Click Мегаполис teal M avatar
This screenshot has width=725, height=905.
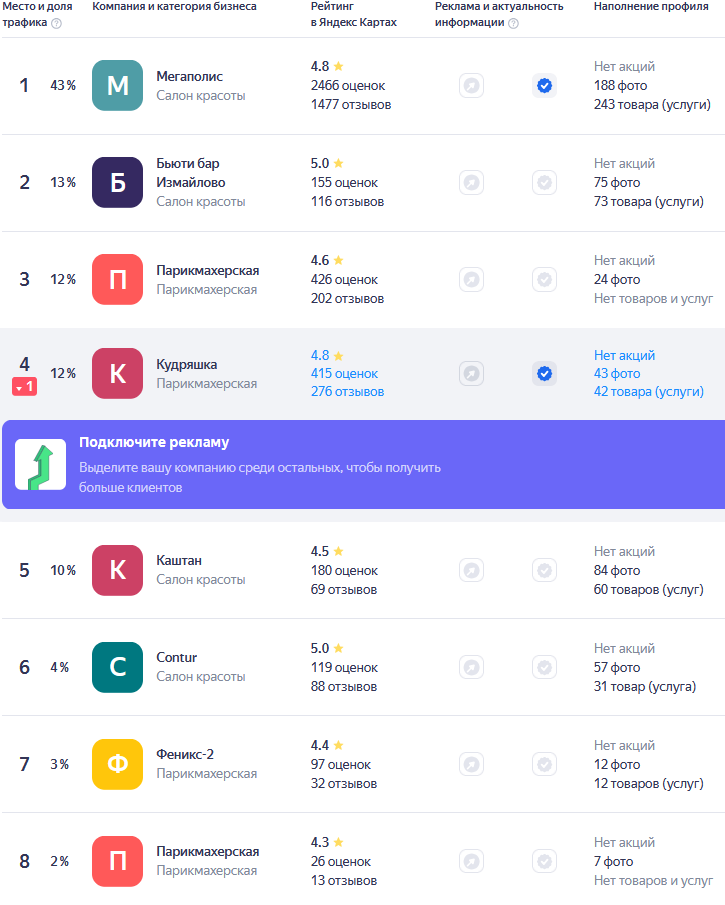click(118, 85)
